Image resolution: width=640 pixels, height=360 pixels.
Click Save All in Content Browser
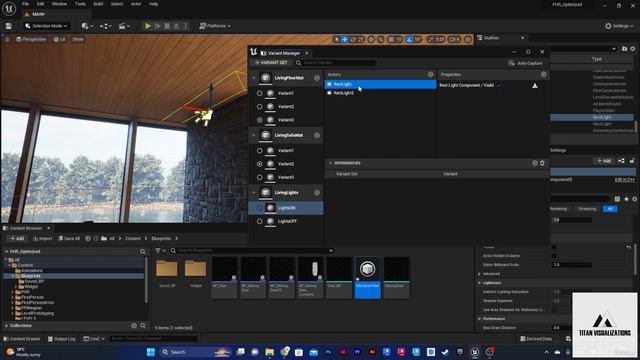tap(69, 238)
